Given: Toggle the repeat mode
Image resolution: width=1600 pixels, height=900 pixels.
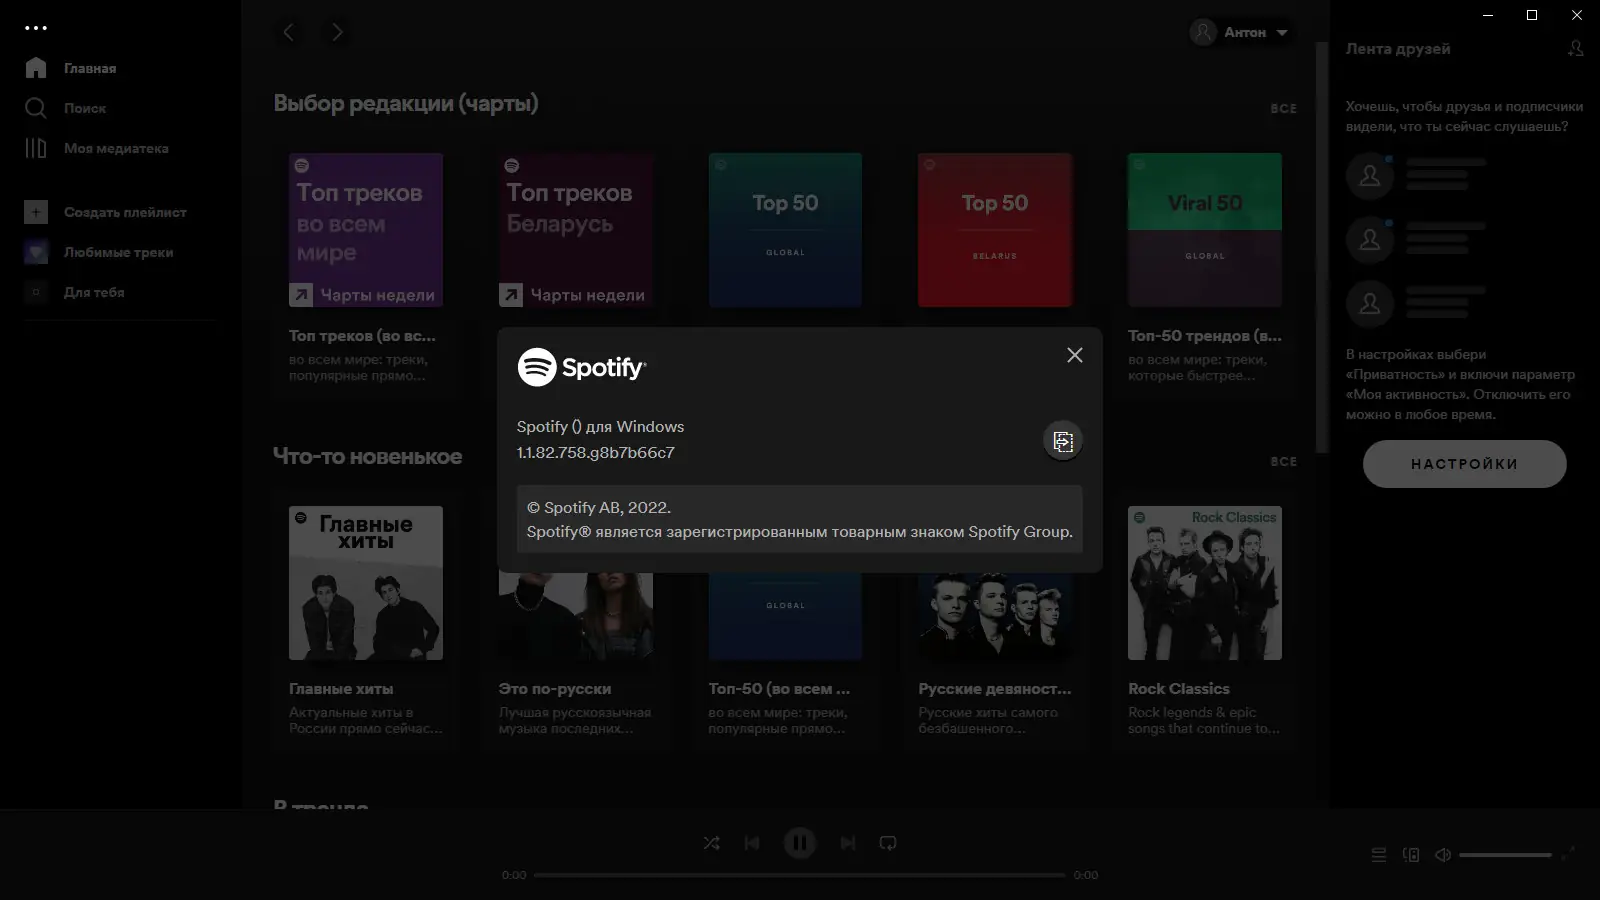Looking at the screenshot, I should coord(888,843).
